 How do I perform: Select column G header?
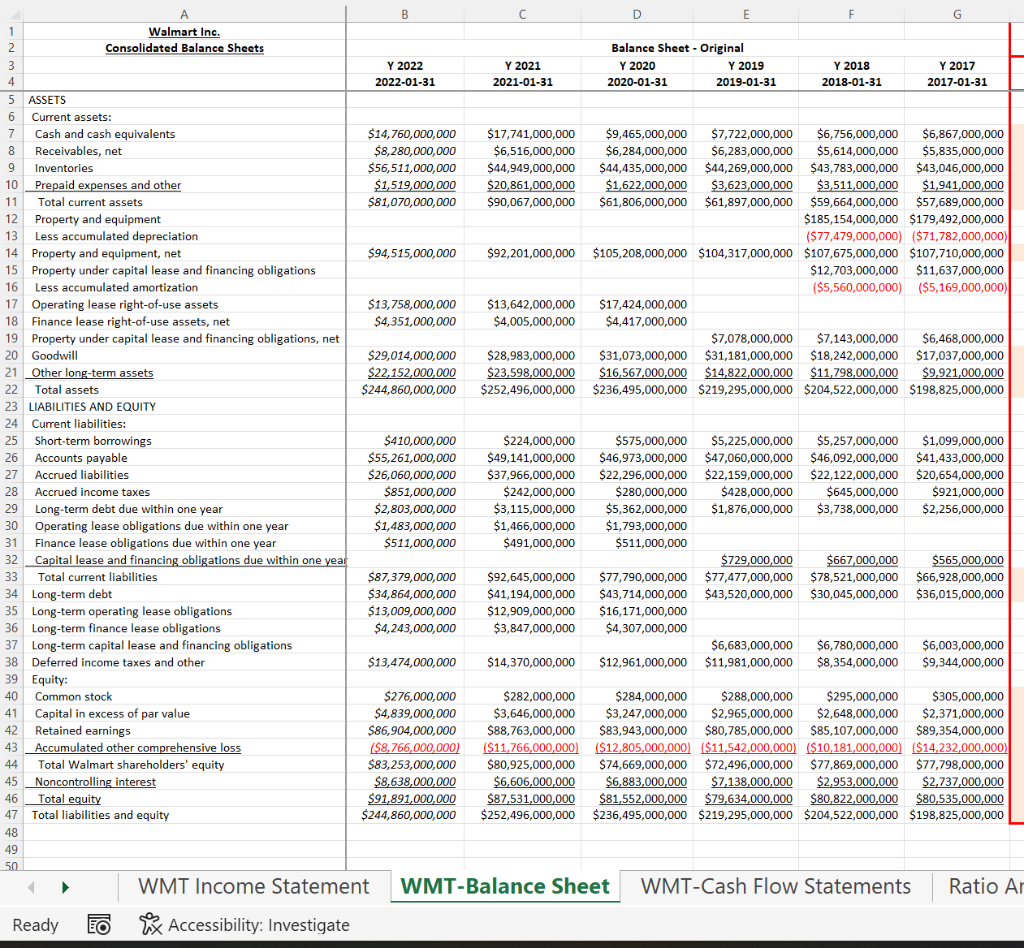957,14
